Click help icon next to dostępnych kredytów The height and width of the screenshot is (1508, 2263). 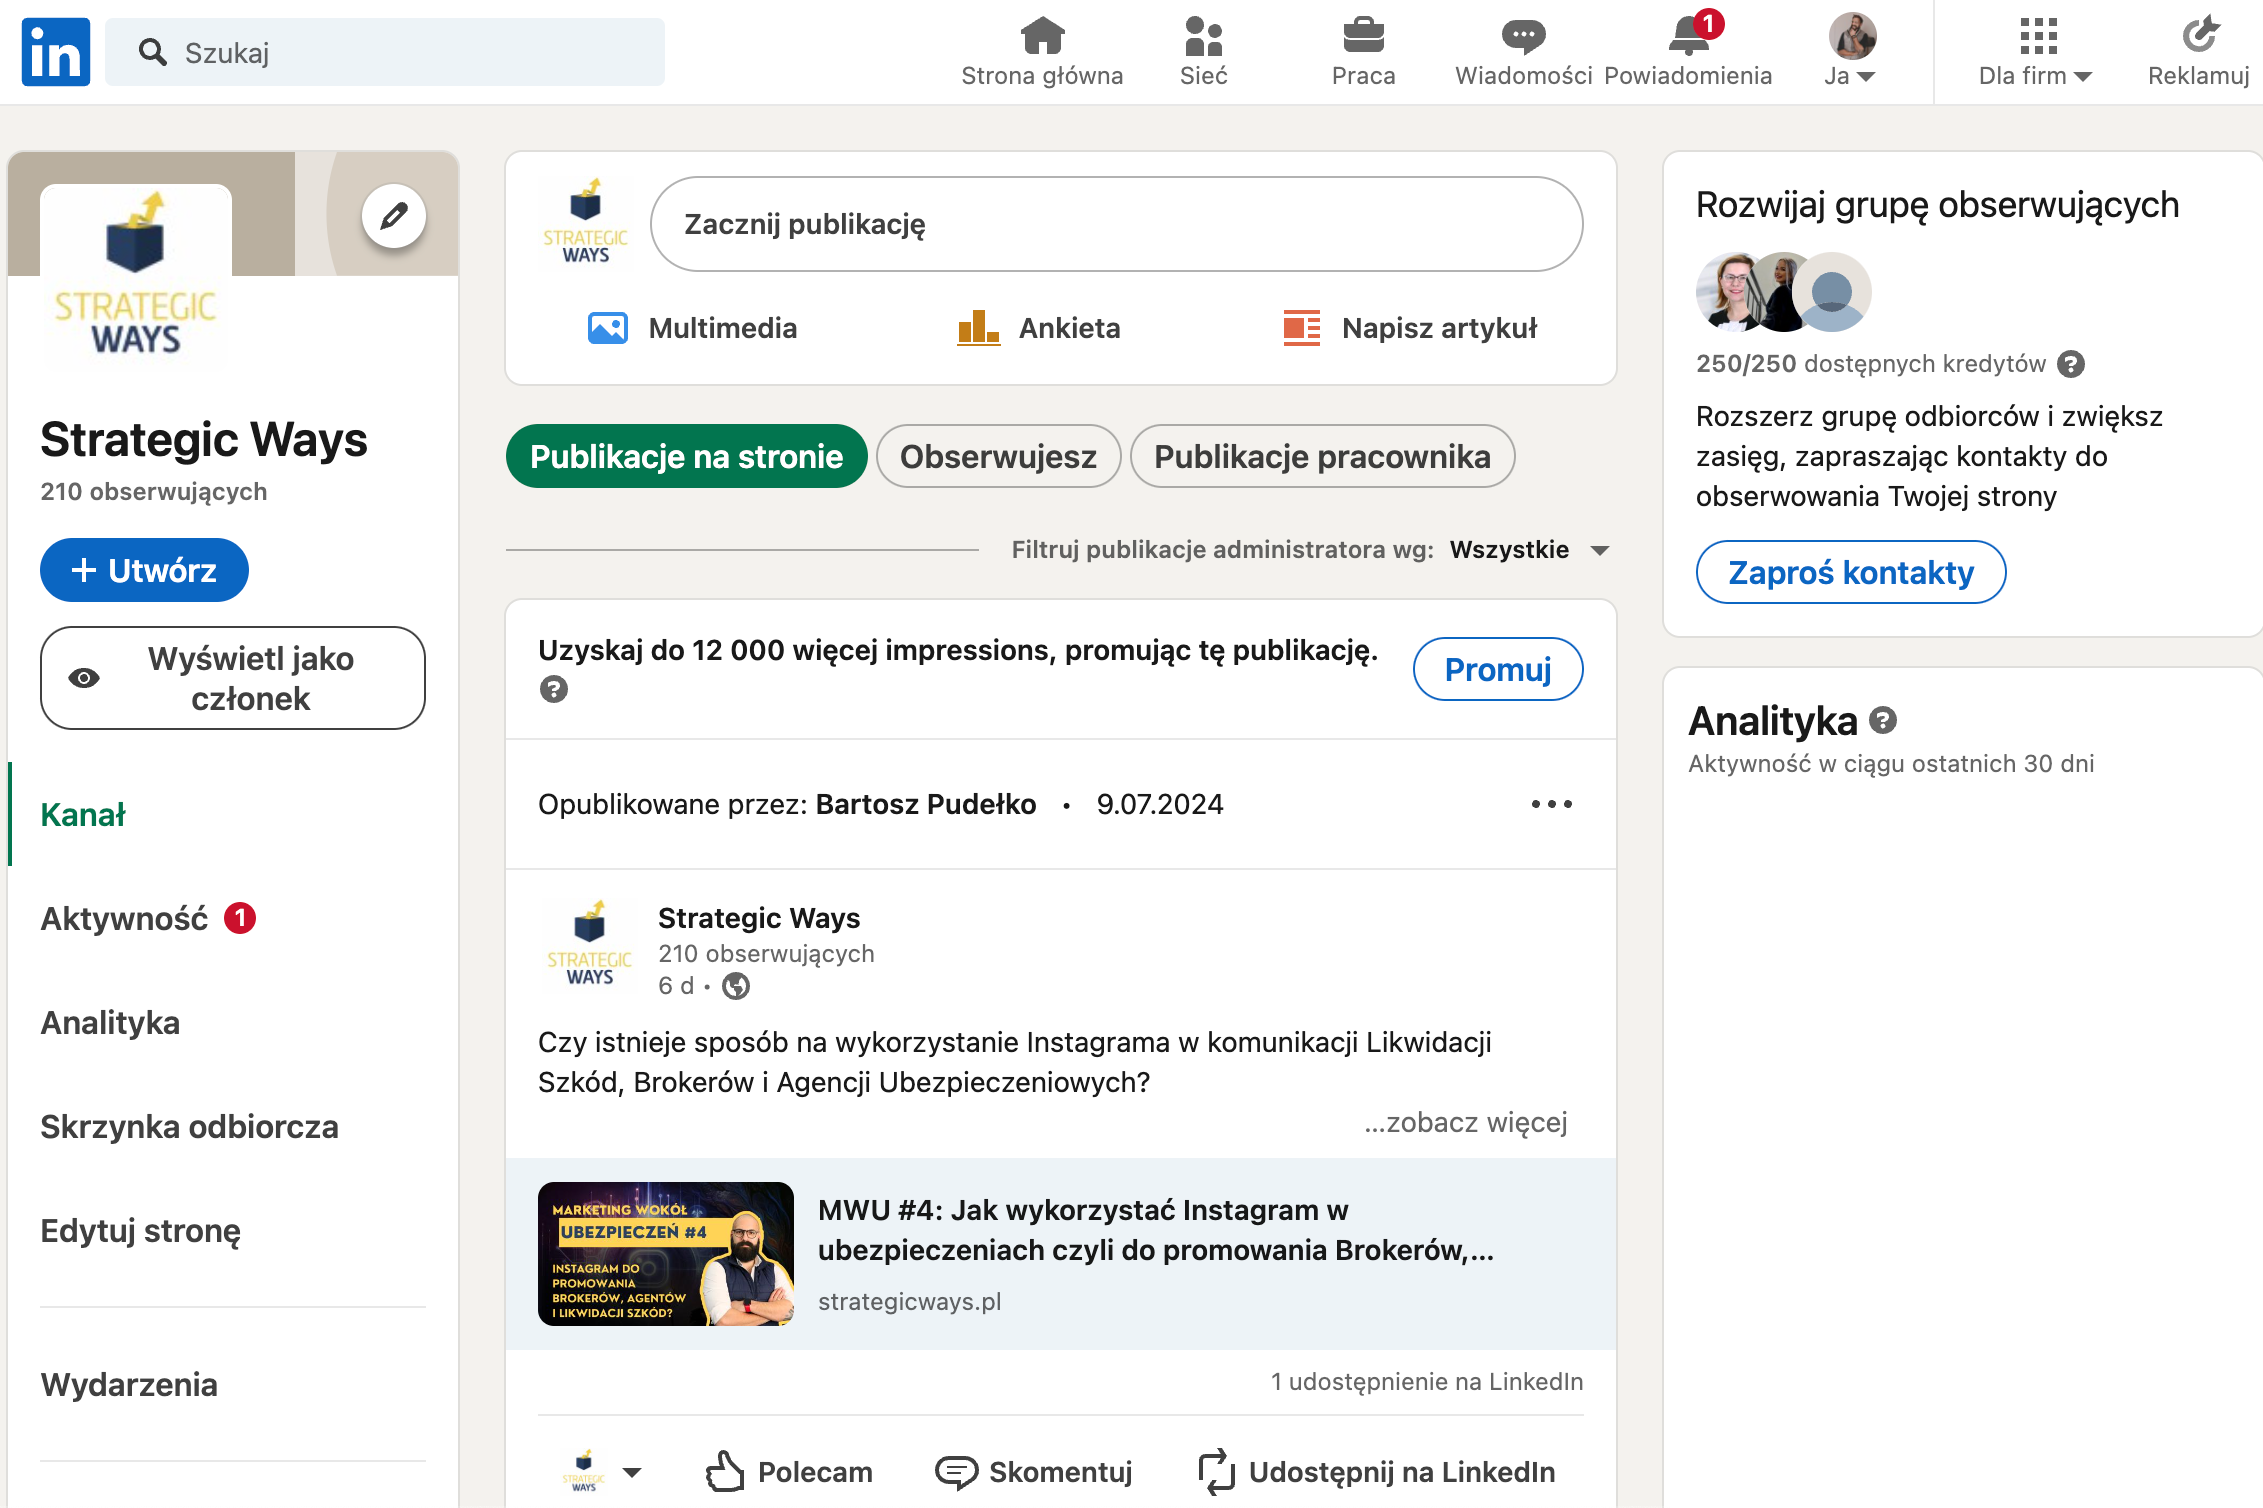point(2071,364)
